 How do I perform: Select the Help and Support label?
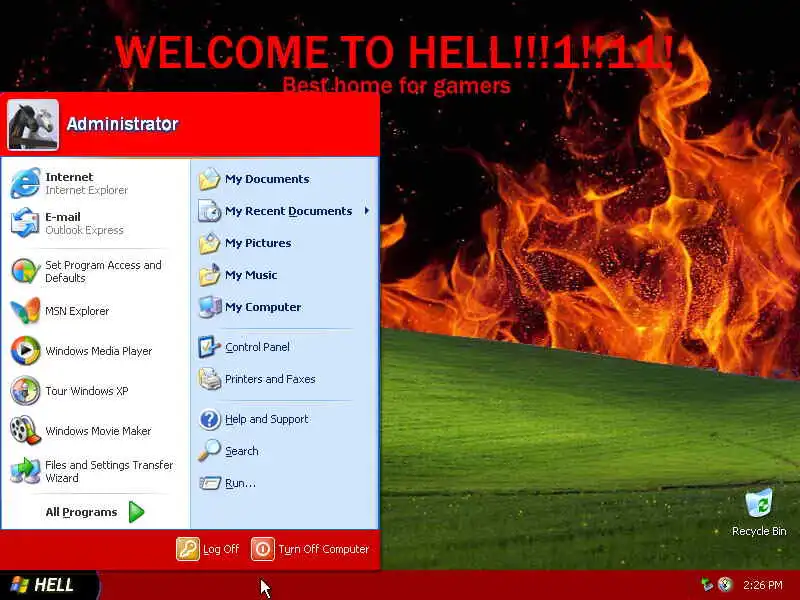[x=267, y=419]
